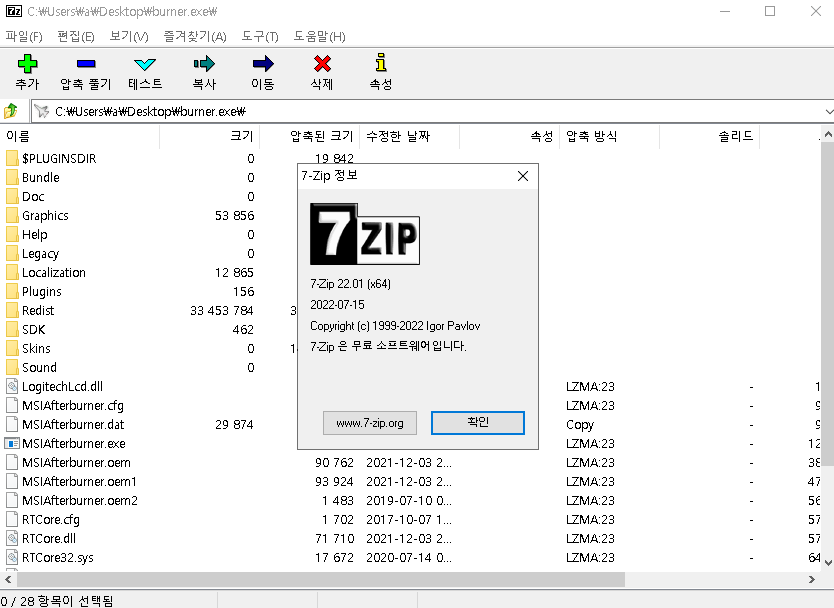
Task: Go up one folder level icon
Action: pyautogui.click(x=11, y=111)
